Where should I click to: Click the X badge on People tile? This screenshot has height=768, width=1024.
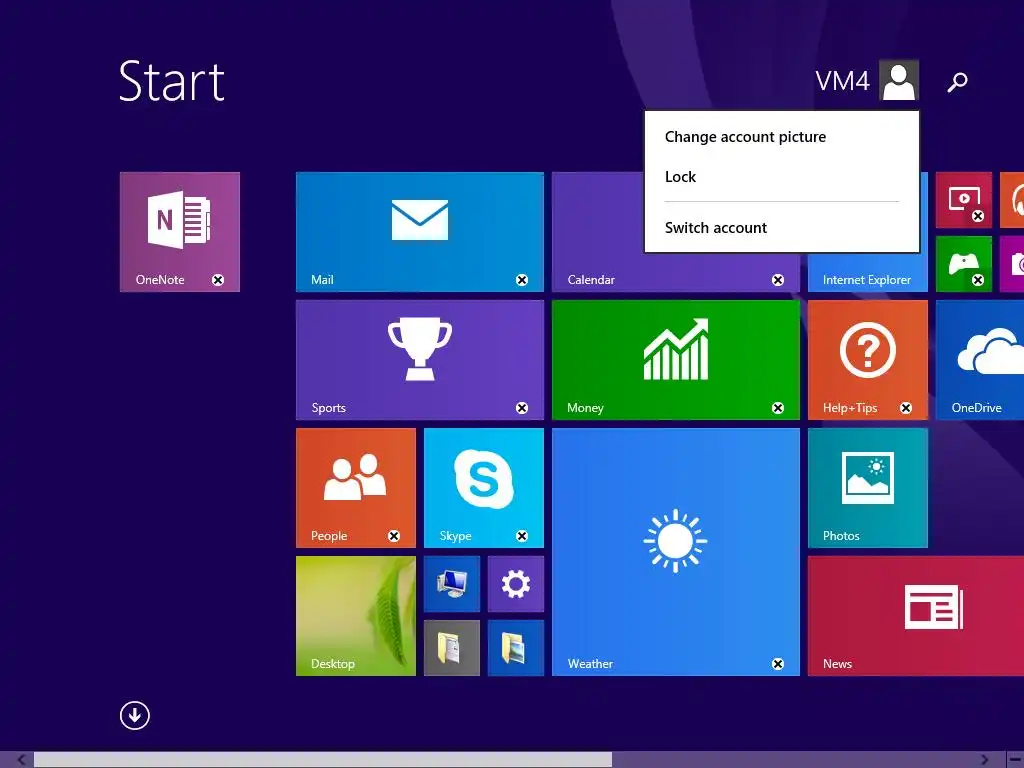pyautogui.click(x=394, y=536)
